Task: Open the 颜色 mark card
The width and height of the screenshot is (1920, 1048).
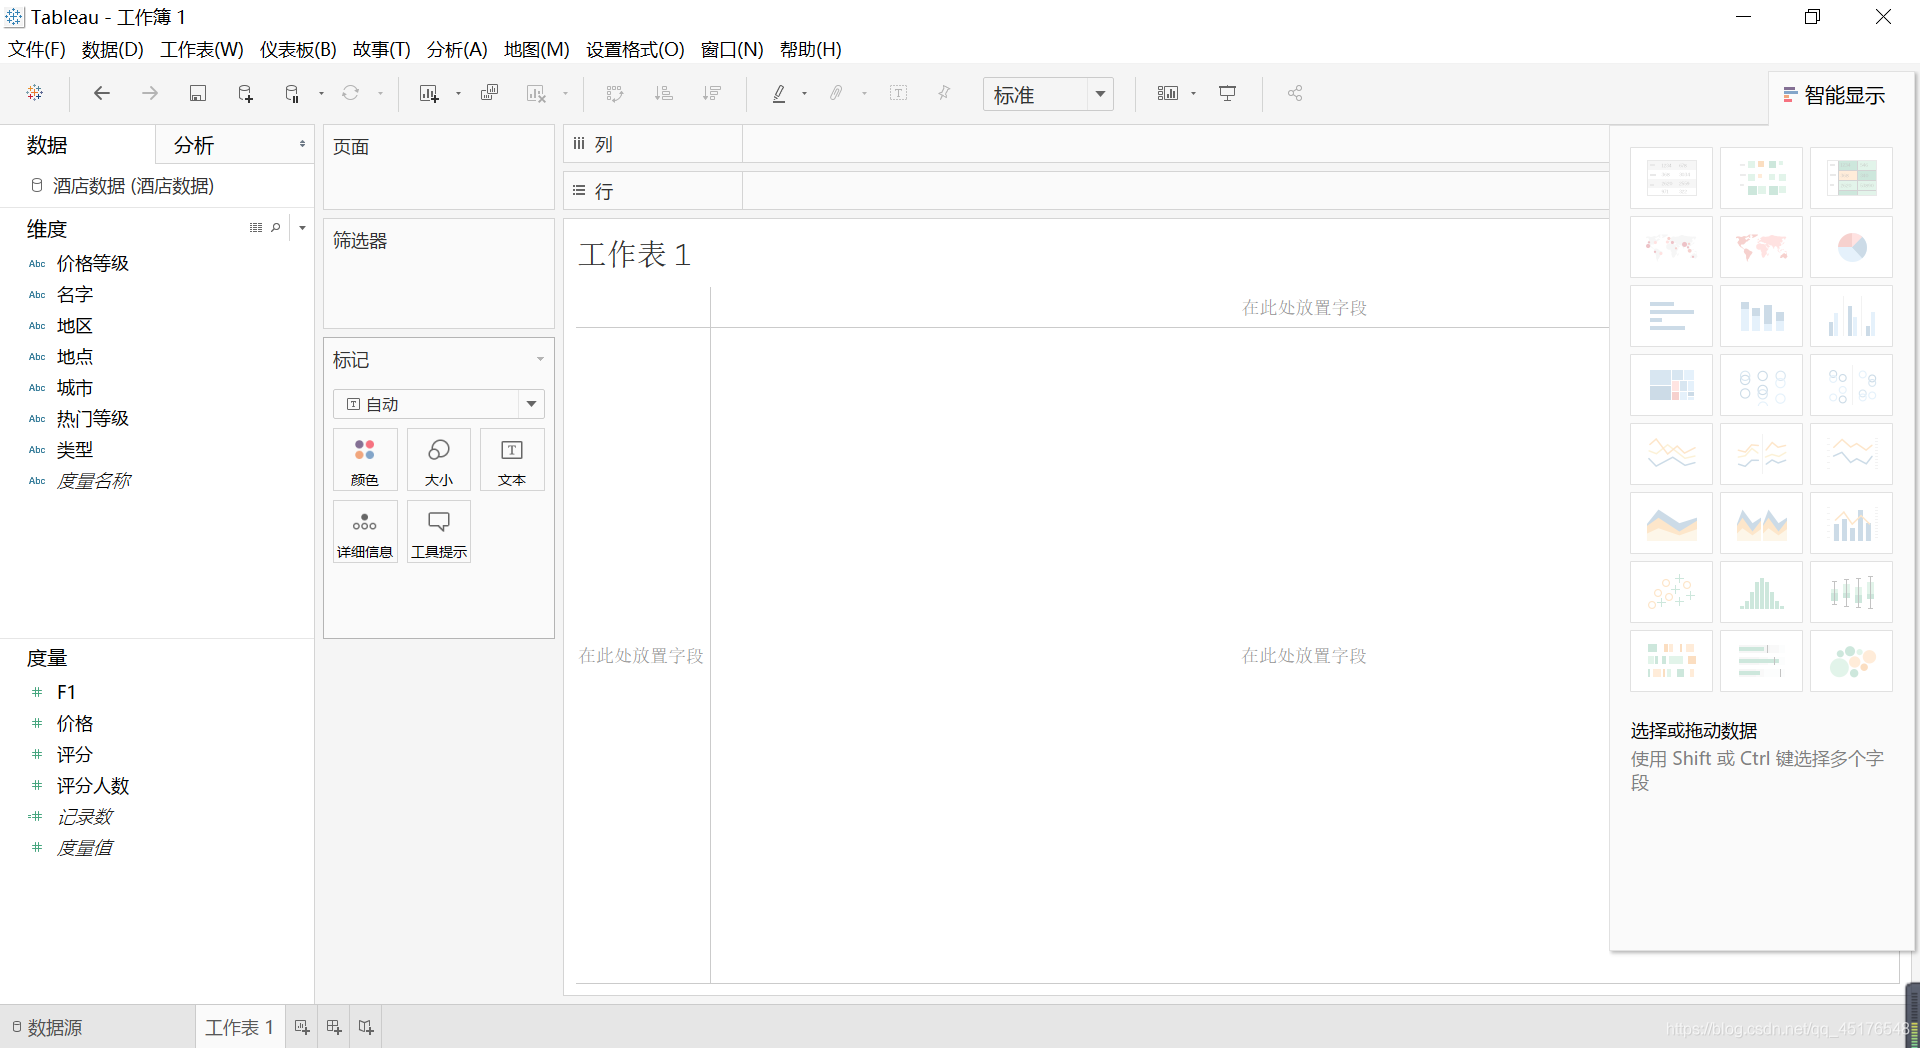Action: click(x=364, y=459)
